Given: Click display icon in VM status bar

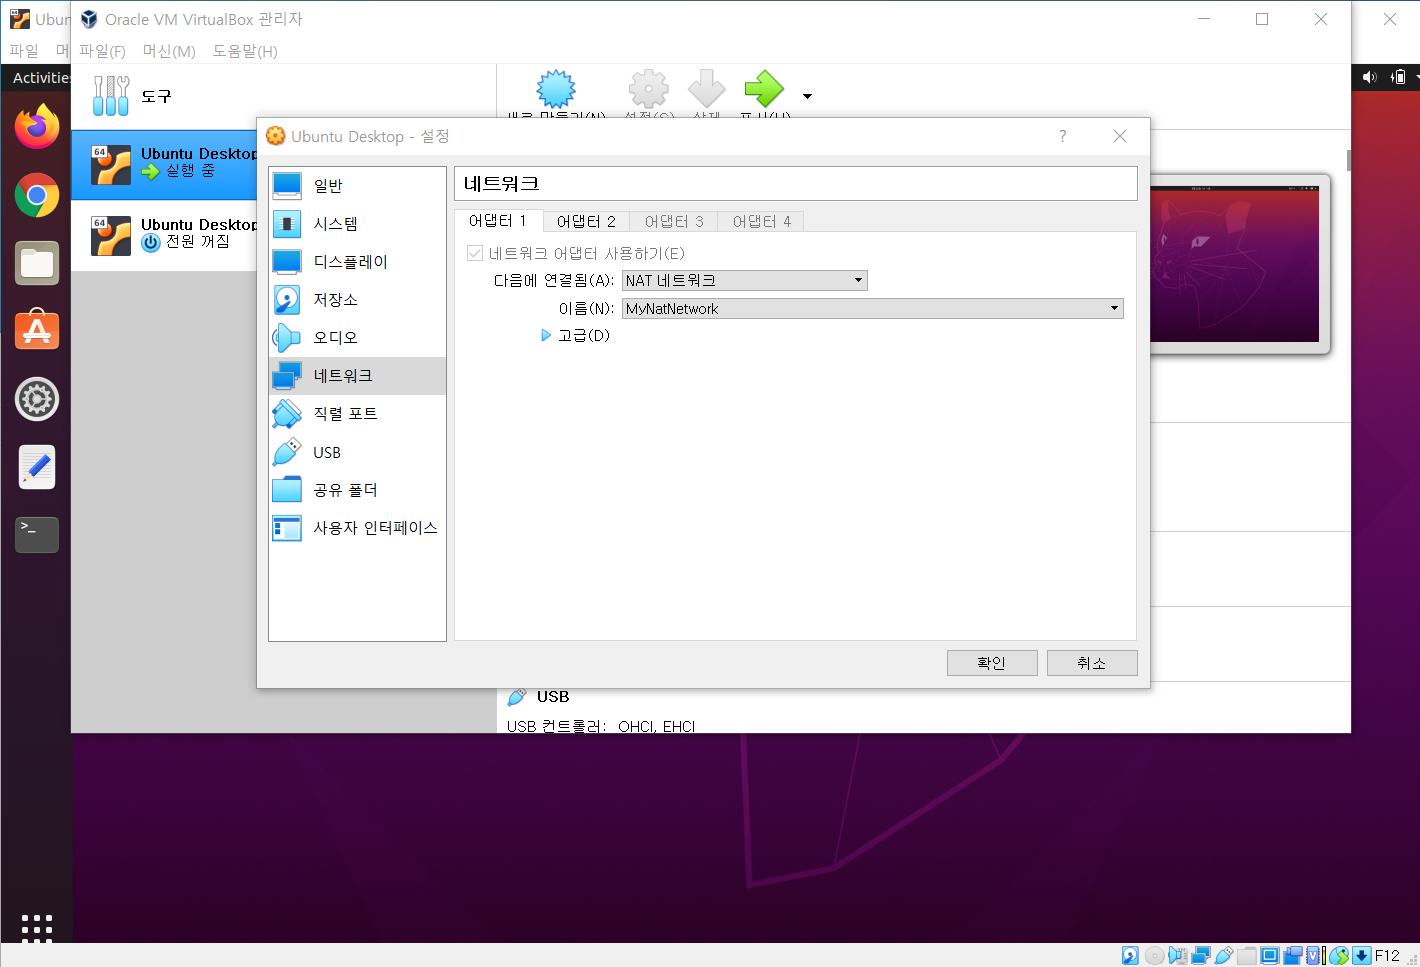Looking at the screenshot, I should coord(1270,956).
